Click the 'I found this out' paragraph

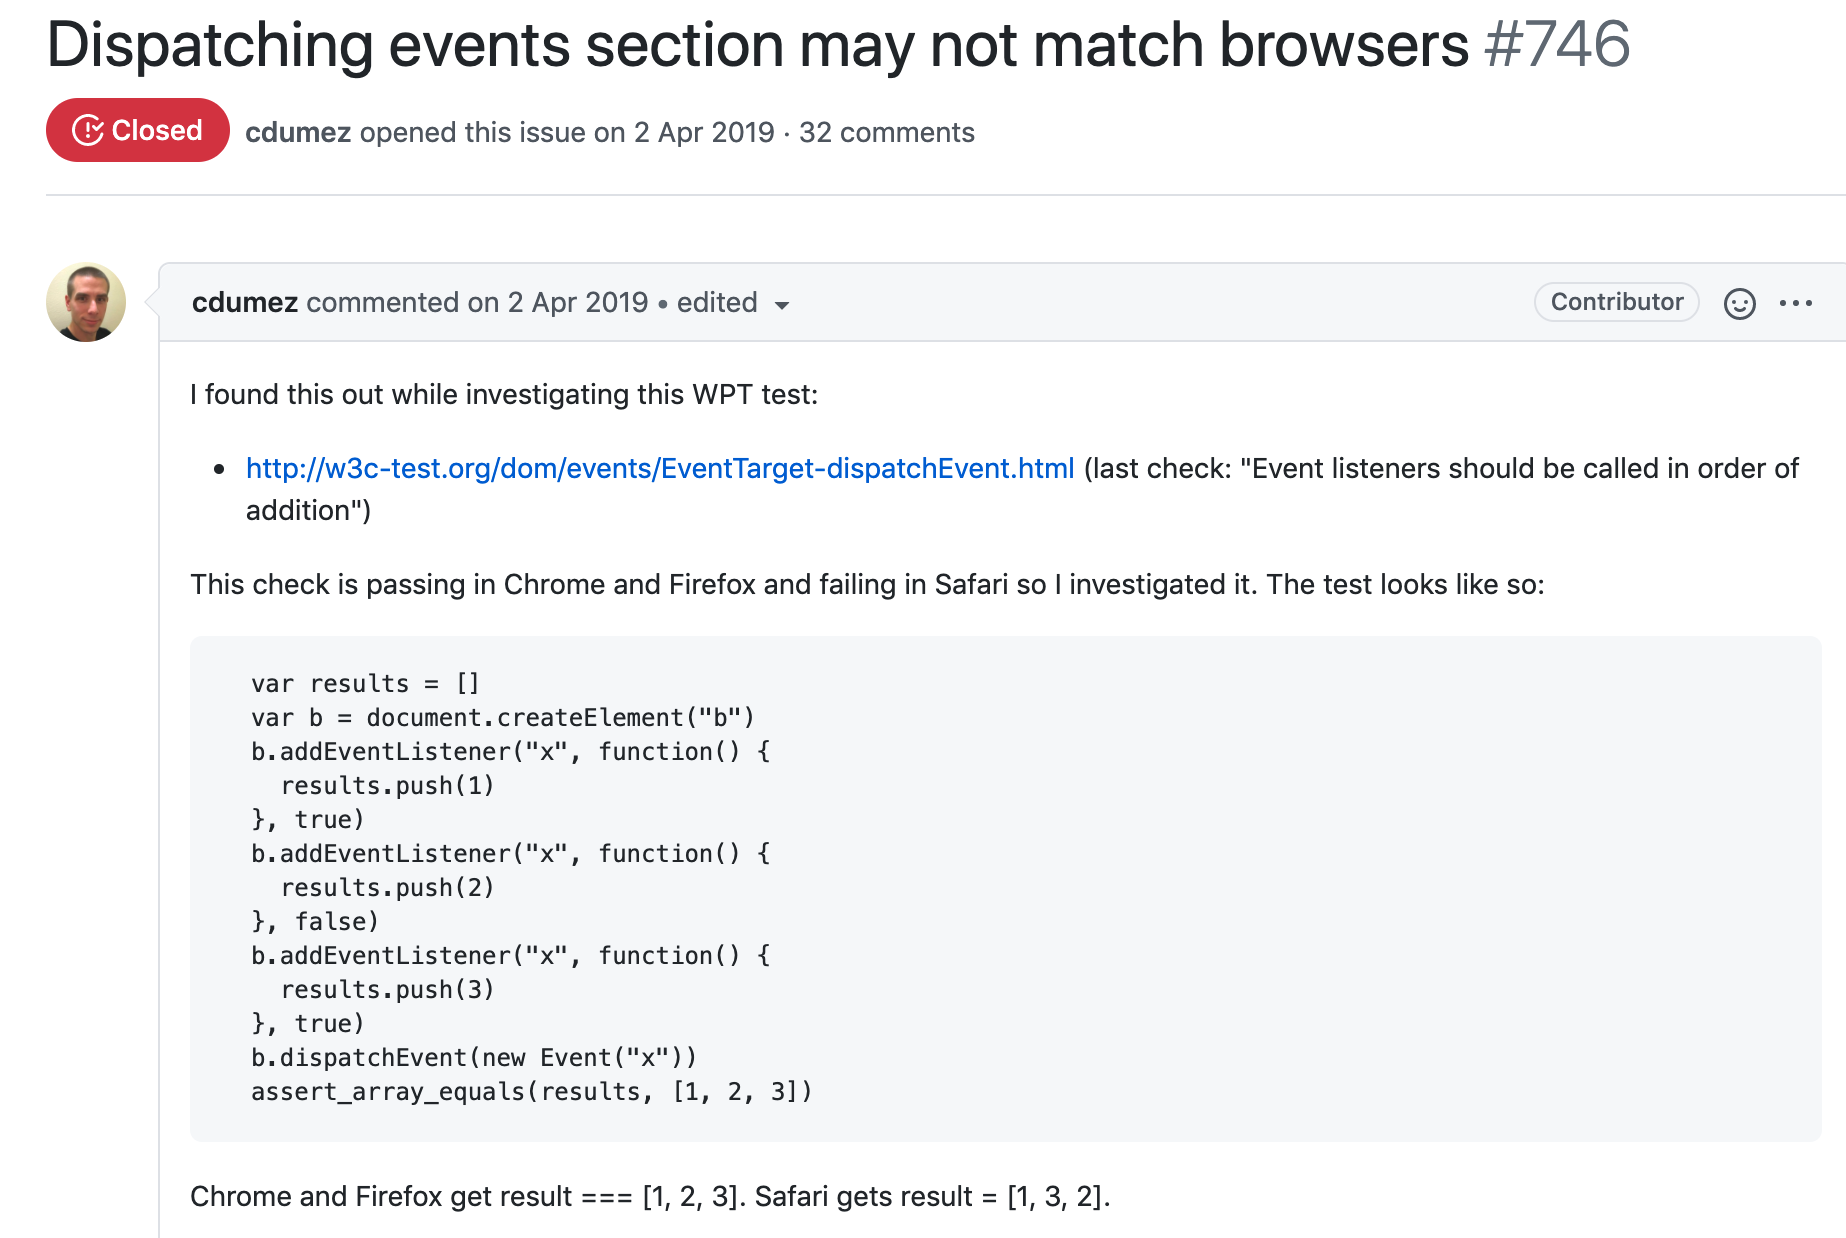click(x=504, y=394)
